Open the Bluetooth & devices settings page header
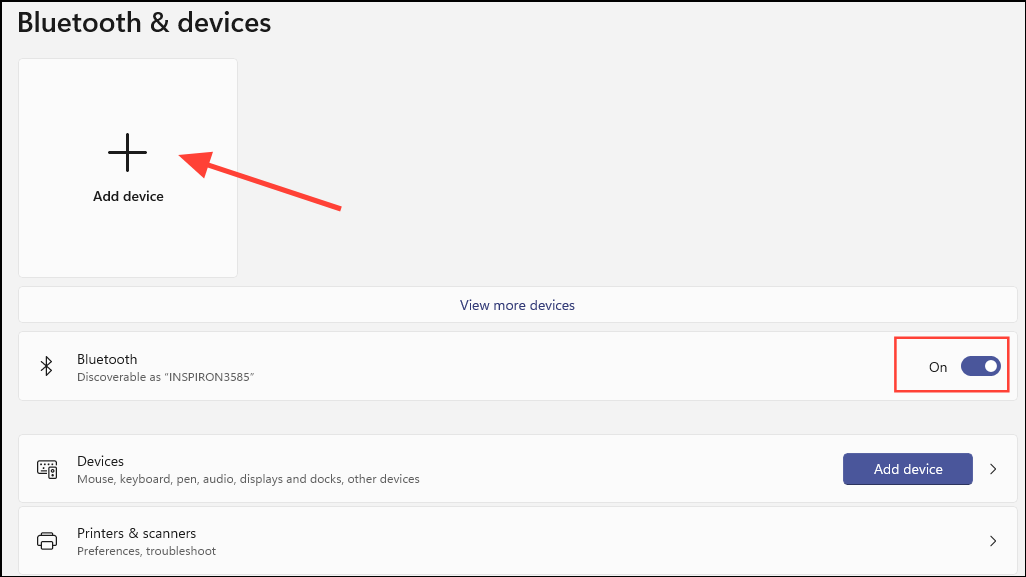The height and width of the screenshot is (577, 1026). tap(143, 22)
